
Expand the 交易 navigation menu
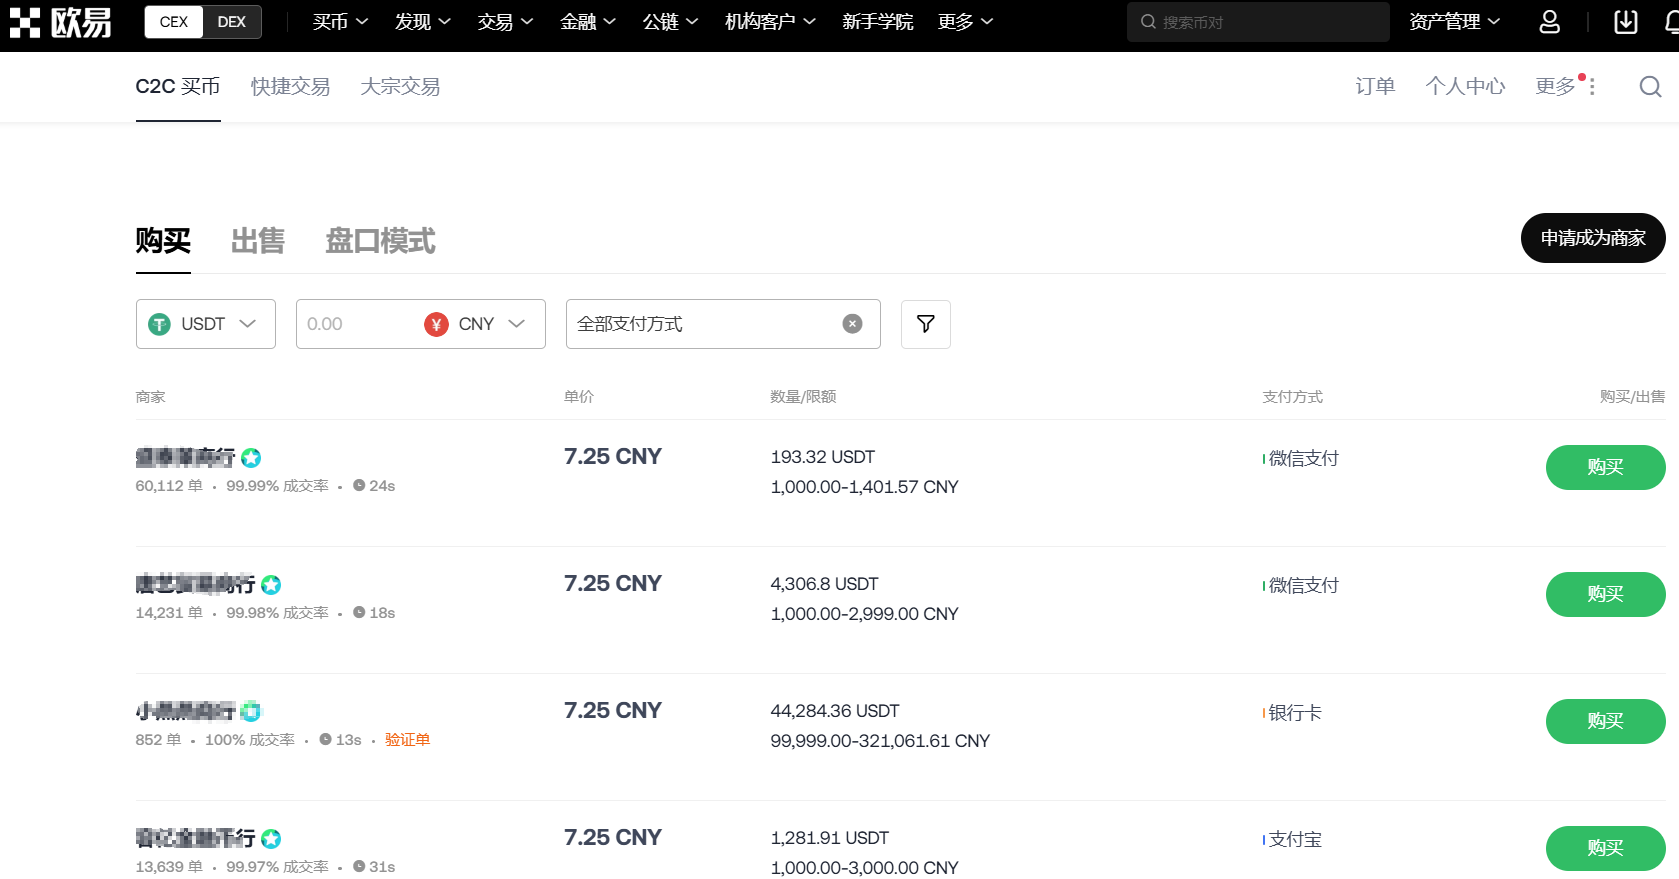[505, 22]
